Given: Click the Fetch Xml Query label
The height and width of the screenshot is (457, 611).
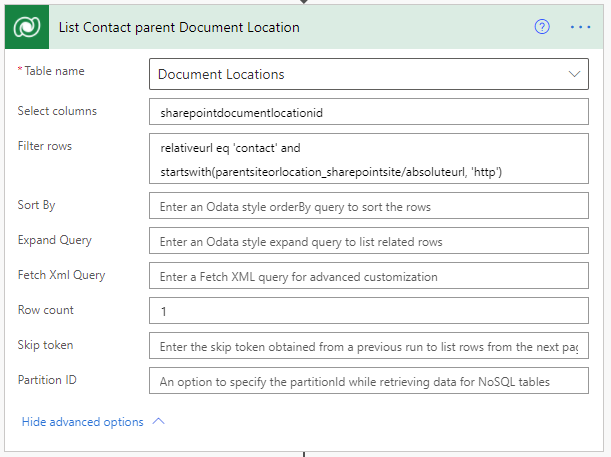Looking at the screenshot, I should [61, 275].
